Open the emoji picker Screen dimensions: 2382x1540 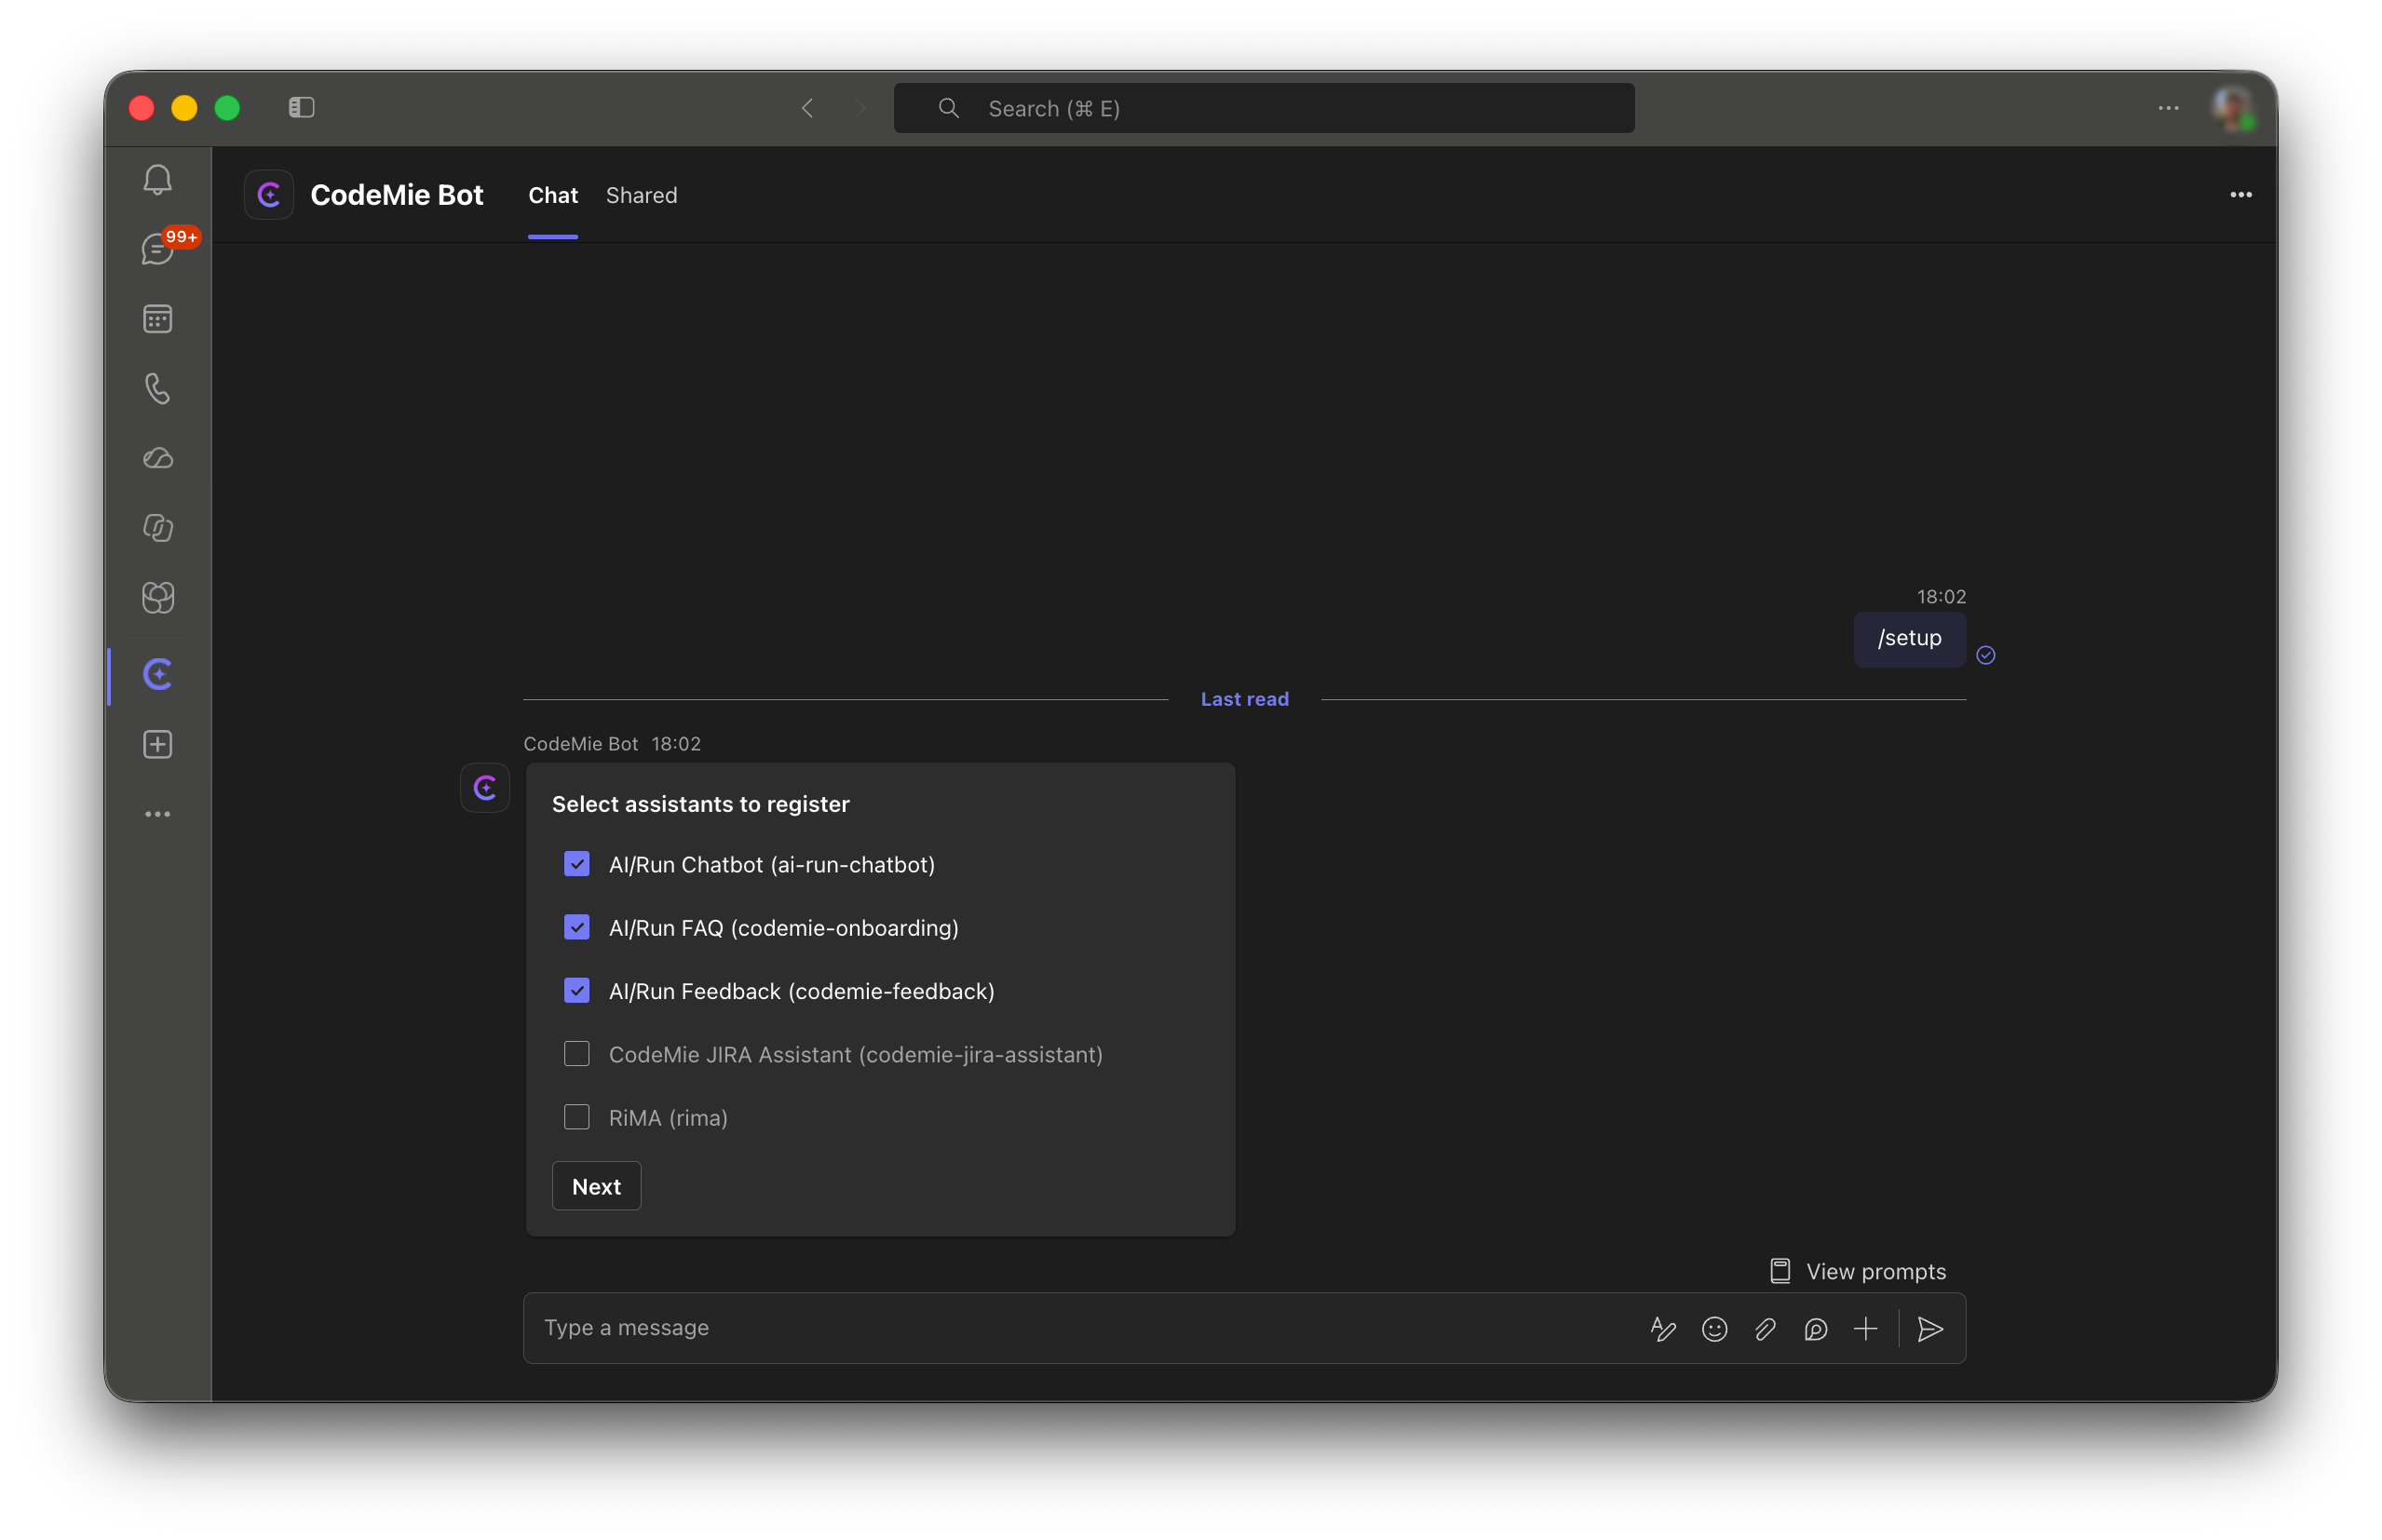tap(1714, 1328)
